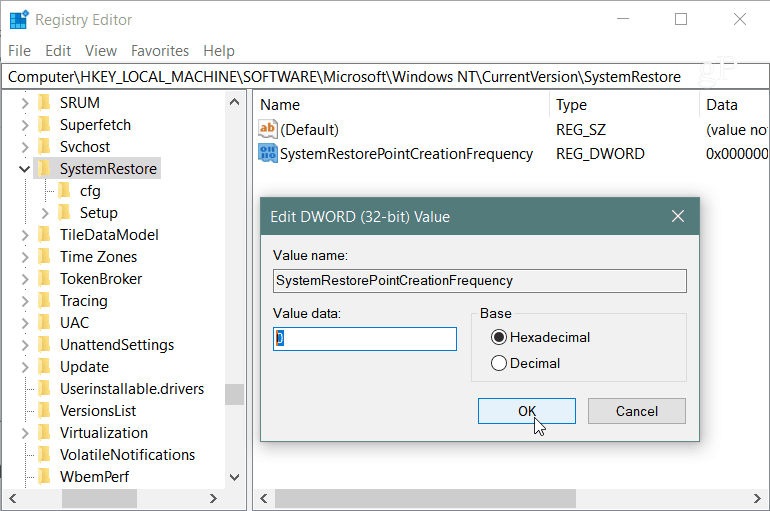Expand the TileDataModel tree node

(25, 235)
